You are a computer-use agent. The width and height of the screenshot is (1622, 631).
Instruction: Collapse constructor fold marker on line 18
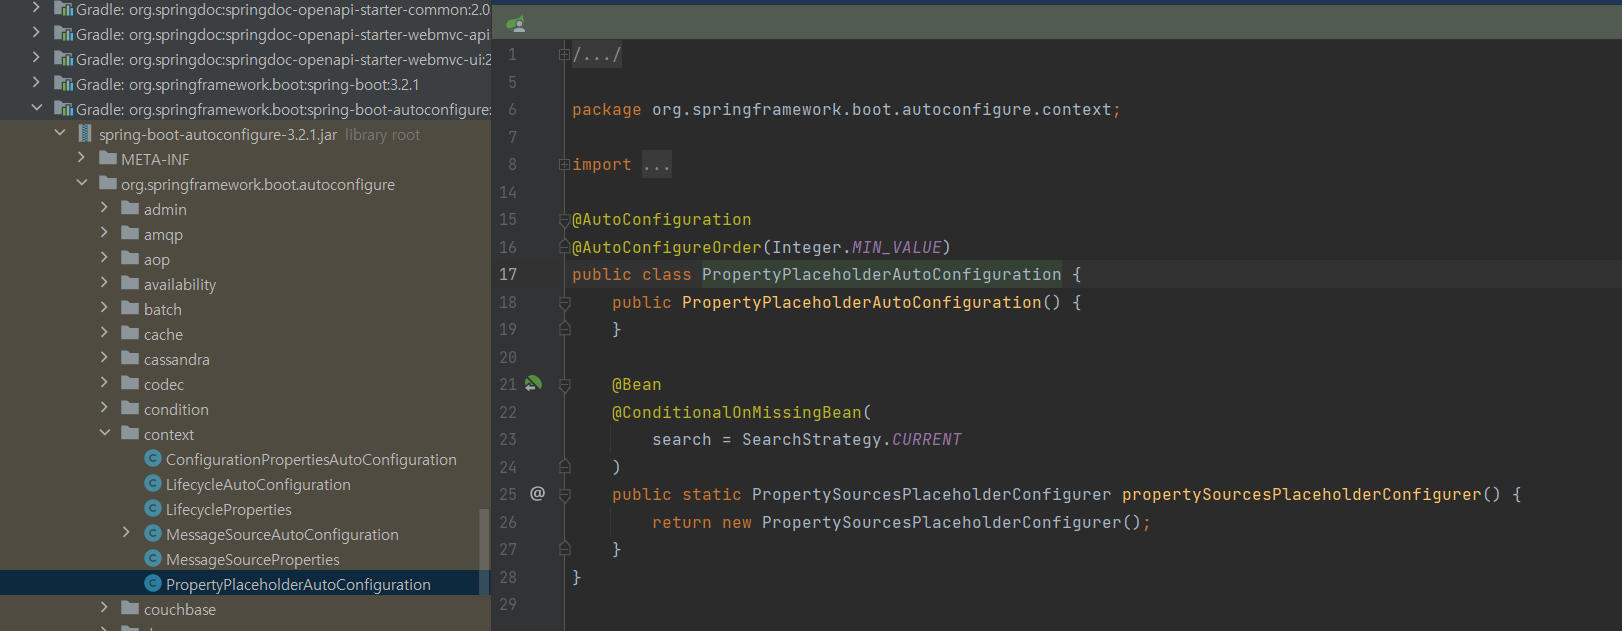564,302
